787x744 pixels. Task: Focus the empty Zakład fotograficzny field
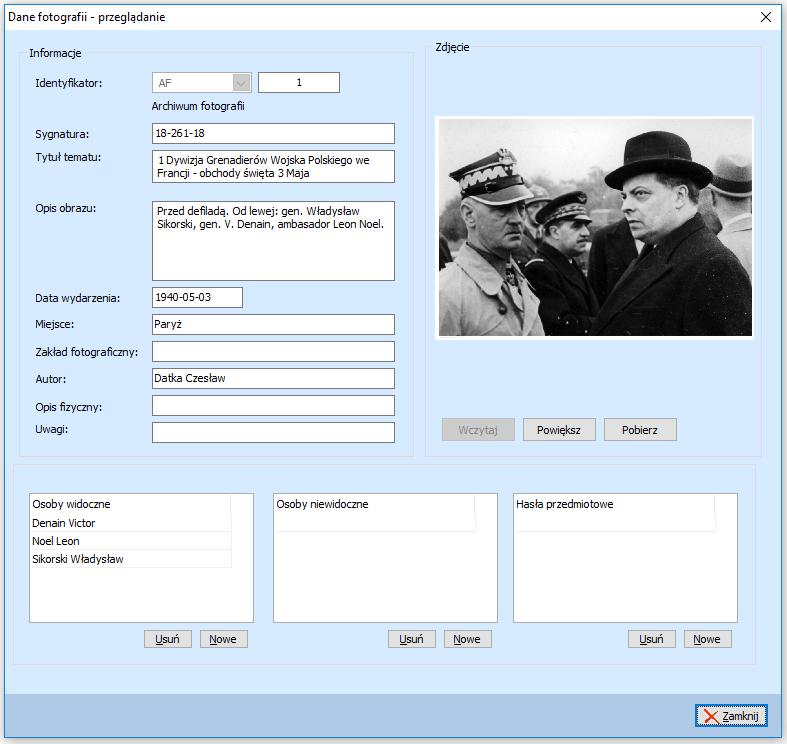point(273,351)
